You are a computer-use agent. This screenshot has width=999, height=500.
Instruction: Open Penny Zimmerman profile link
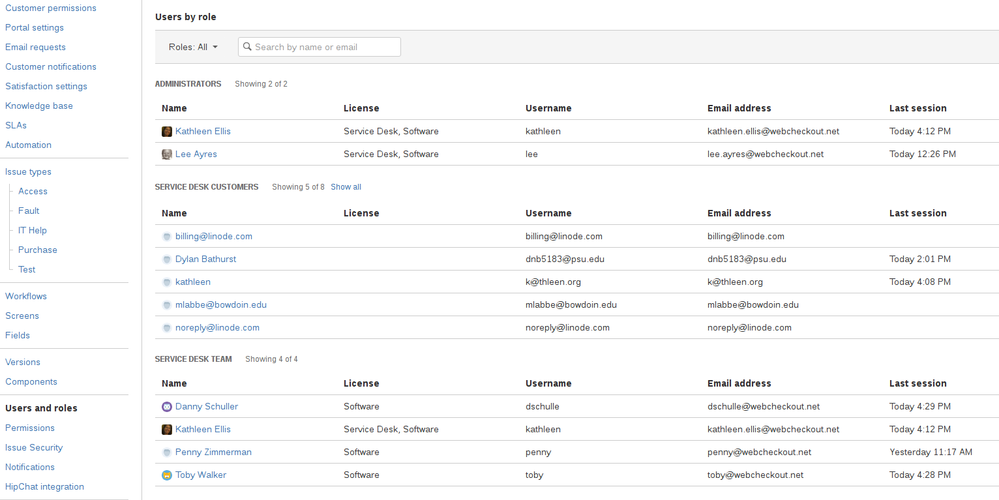point(213,452)
